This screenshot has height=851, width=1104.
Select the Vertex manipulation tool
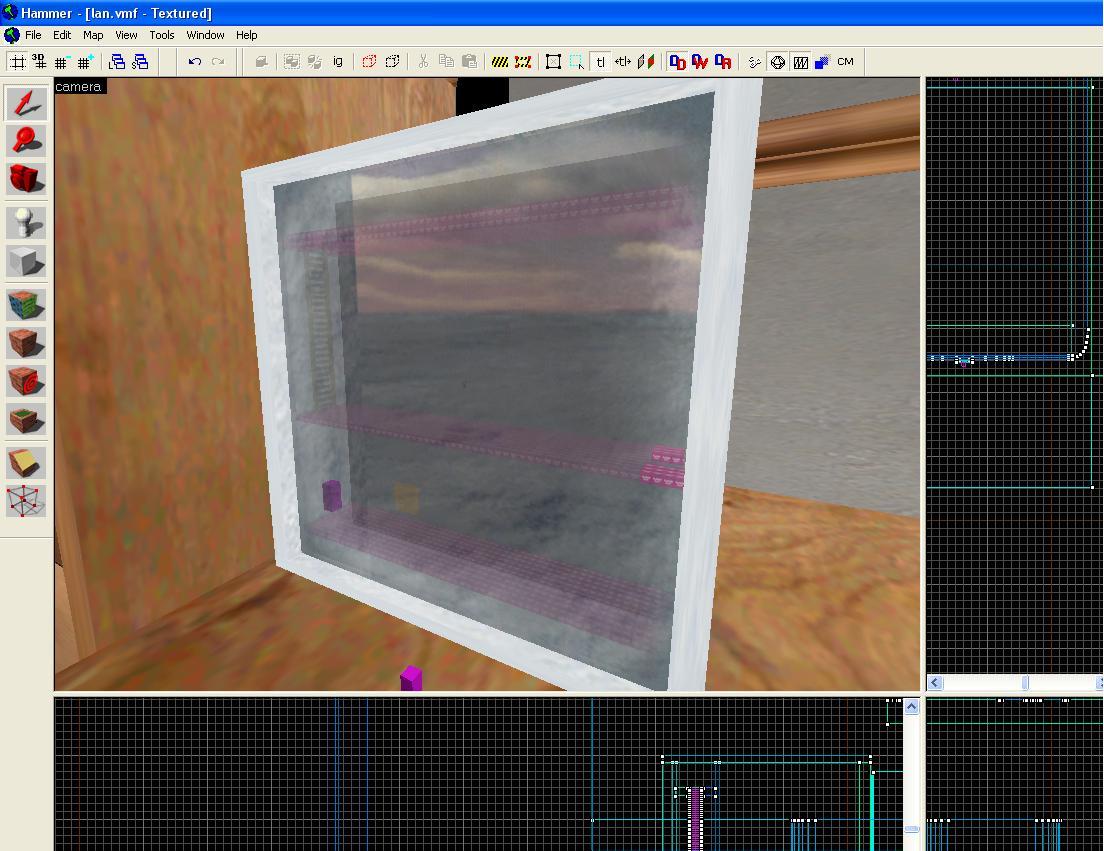26,500
